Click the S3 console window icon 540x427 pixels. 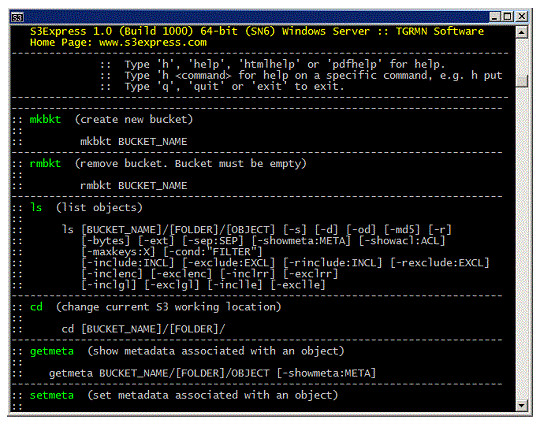pos(17,17)
